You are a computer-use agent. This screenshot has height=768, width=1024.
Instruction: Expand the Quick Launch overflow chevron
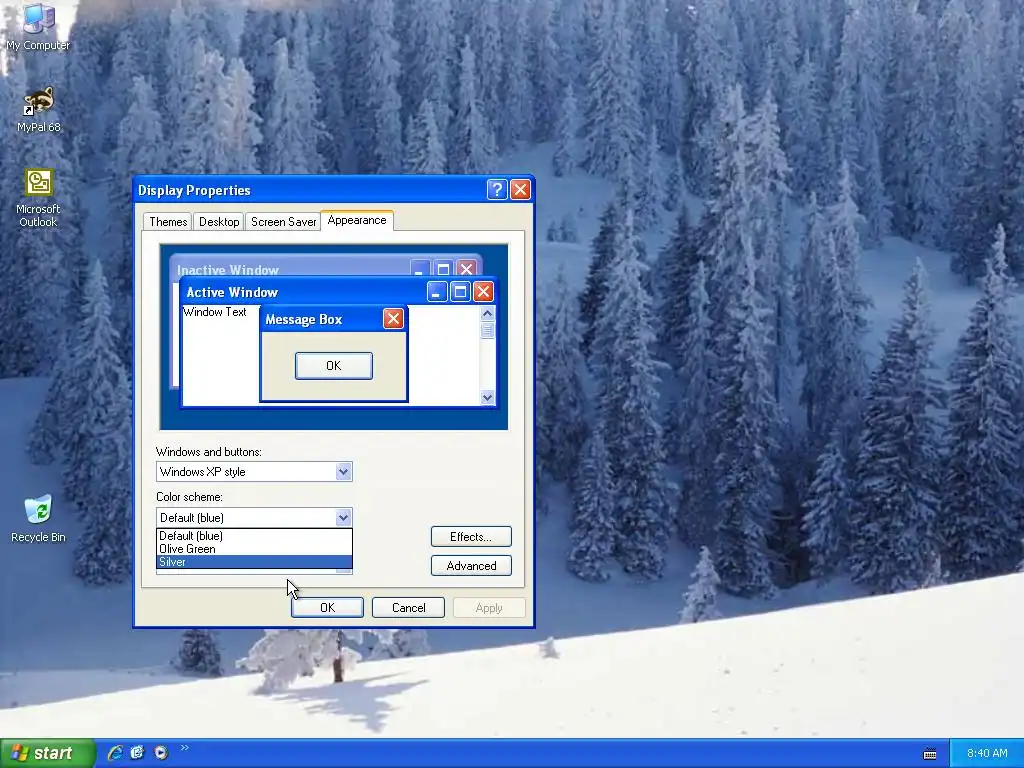(184, 748)
